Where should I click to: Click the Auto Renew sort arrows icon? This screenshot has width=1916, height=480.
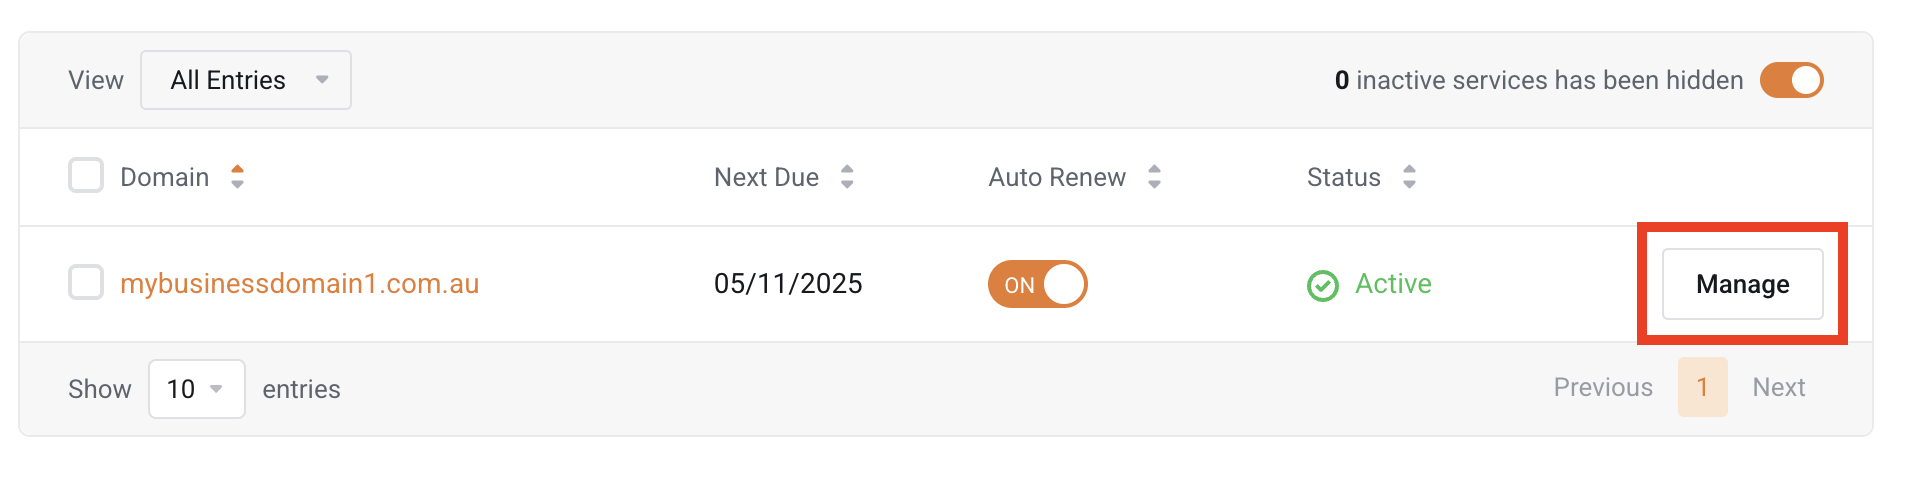[1154, 177]
